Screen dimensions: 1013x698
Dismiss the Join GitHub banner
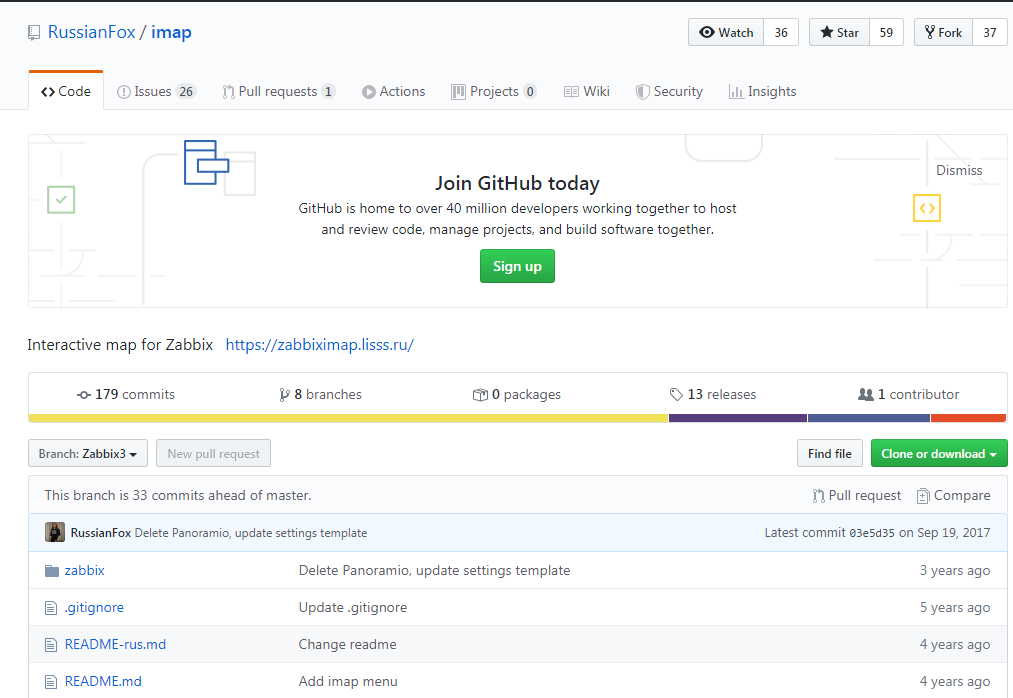click(x=959, y=170)
